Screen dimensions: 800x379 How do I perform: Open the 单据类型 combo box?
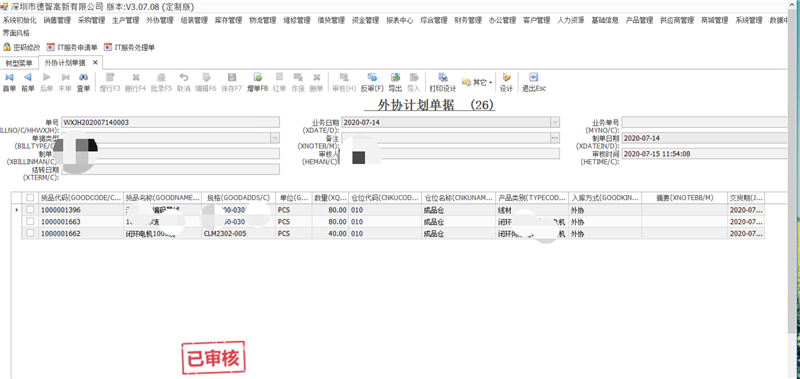click(x=275, y=138)
